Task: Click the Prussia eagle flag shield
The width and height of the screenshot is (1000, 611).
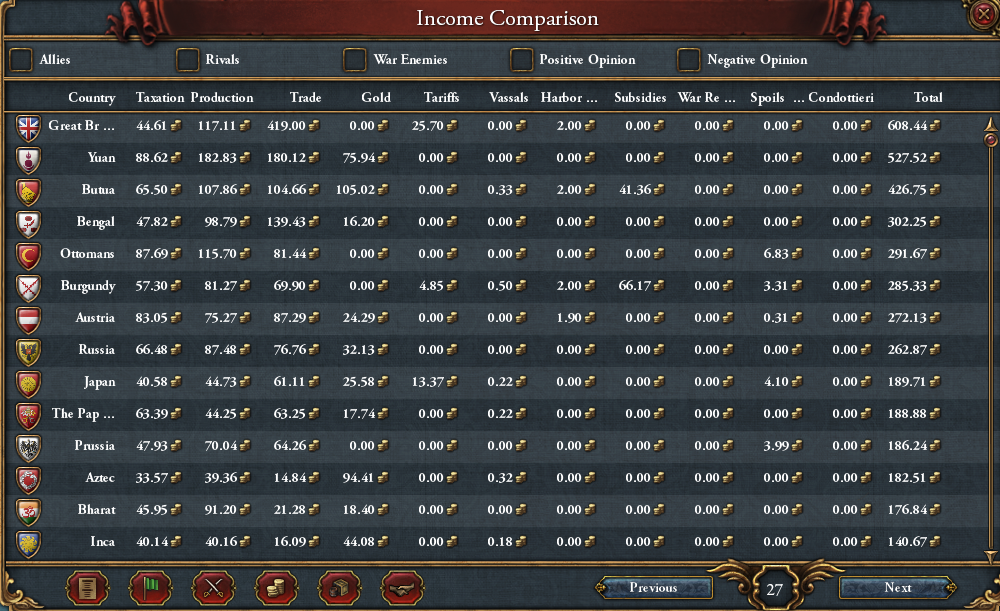Action: click(29, 447)
